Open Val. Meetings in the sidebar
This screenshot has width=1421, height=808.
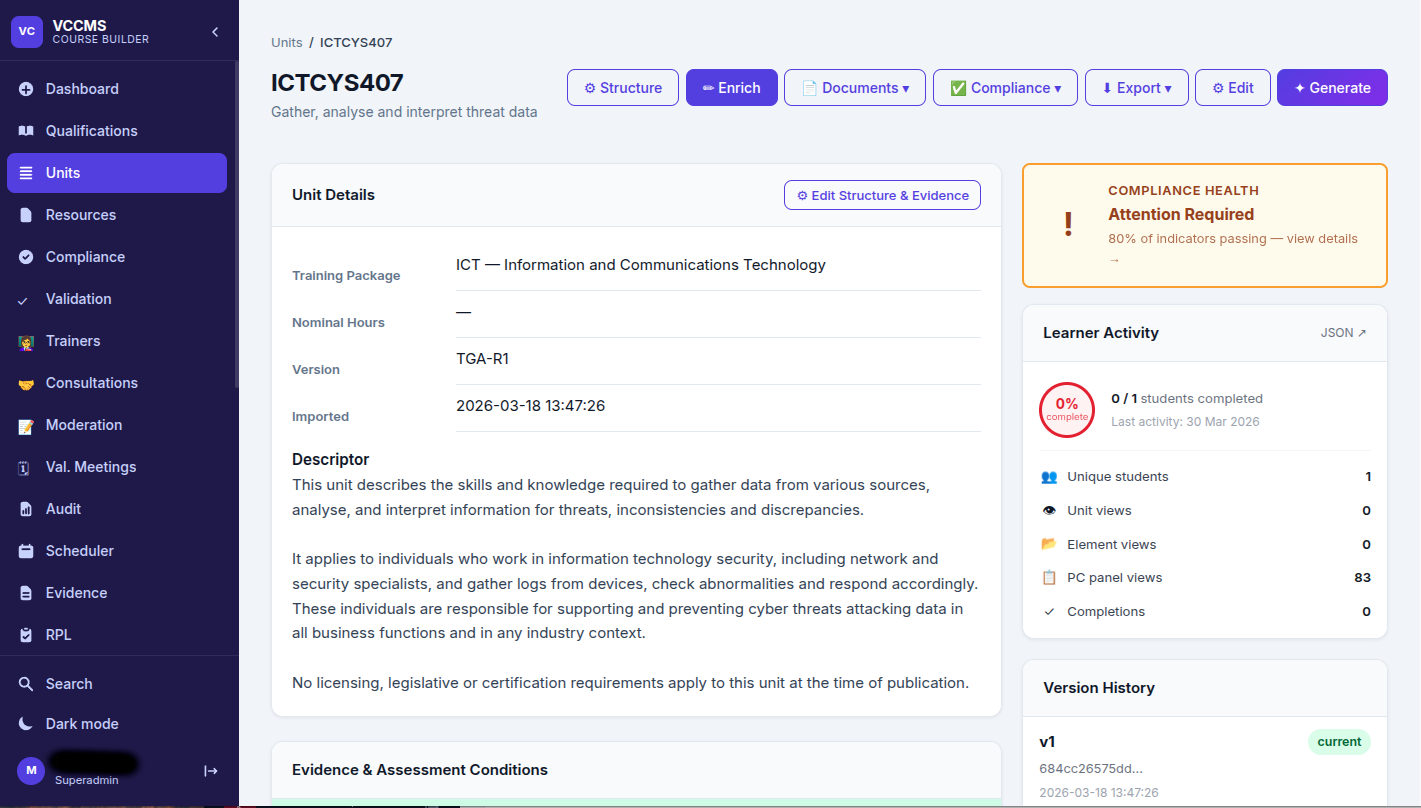[117, 467]
